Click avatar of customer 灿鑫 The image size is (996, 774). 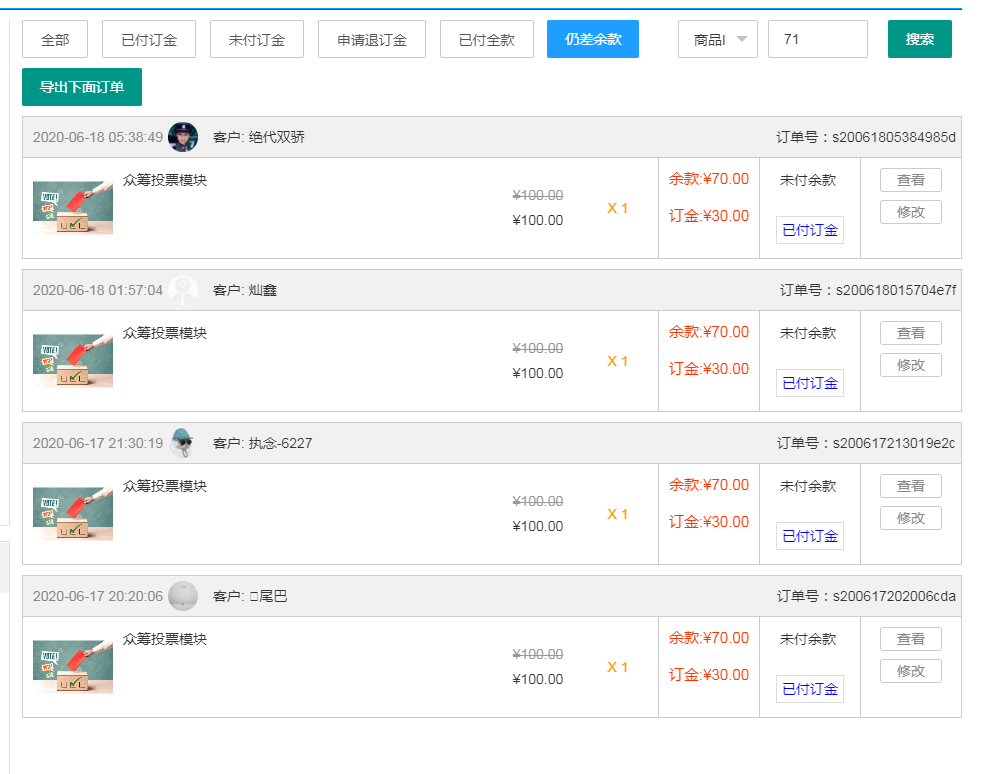tap(183, 290)
